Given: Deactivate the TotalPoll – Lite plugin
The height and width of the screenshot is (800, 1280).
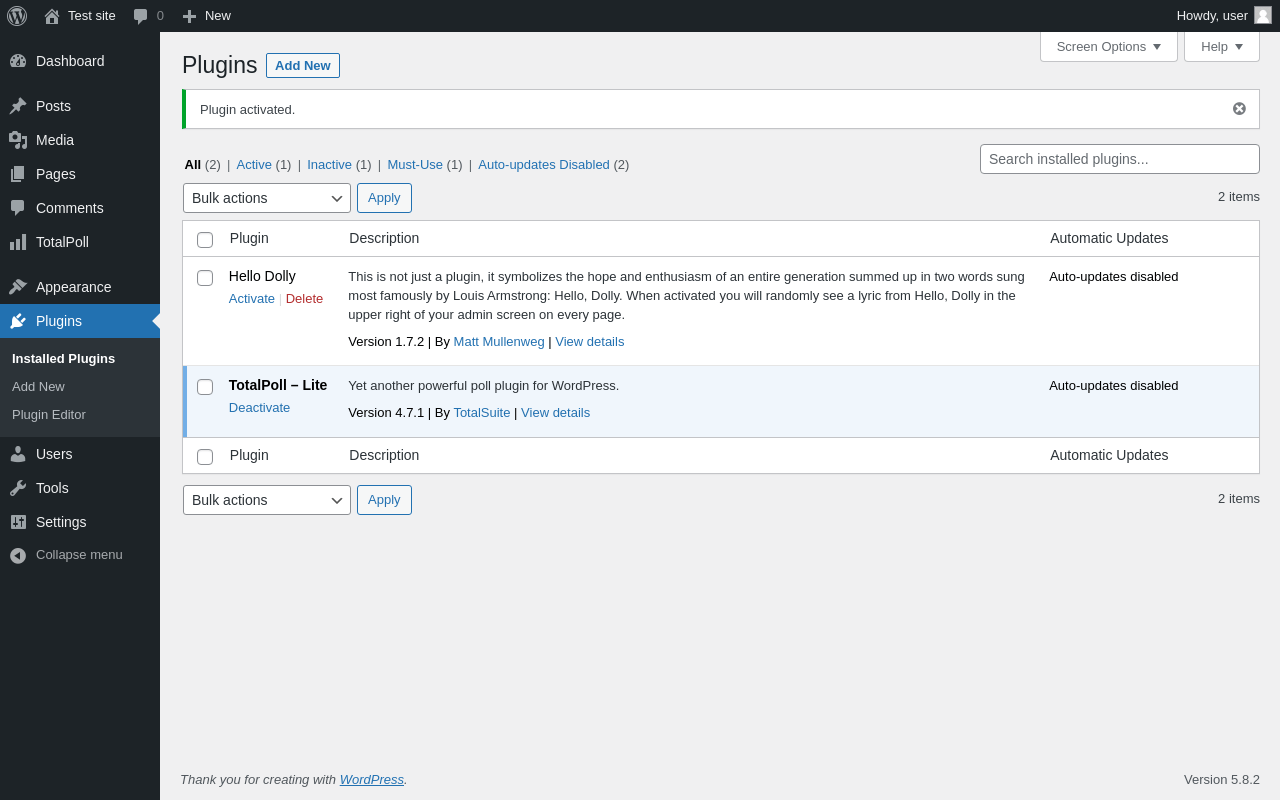Looking at the screenshot, I should (x=259, y=408).
